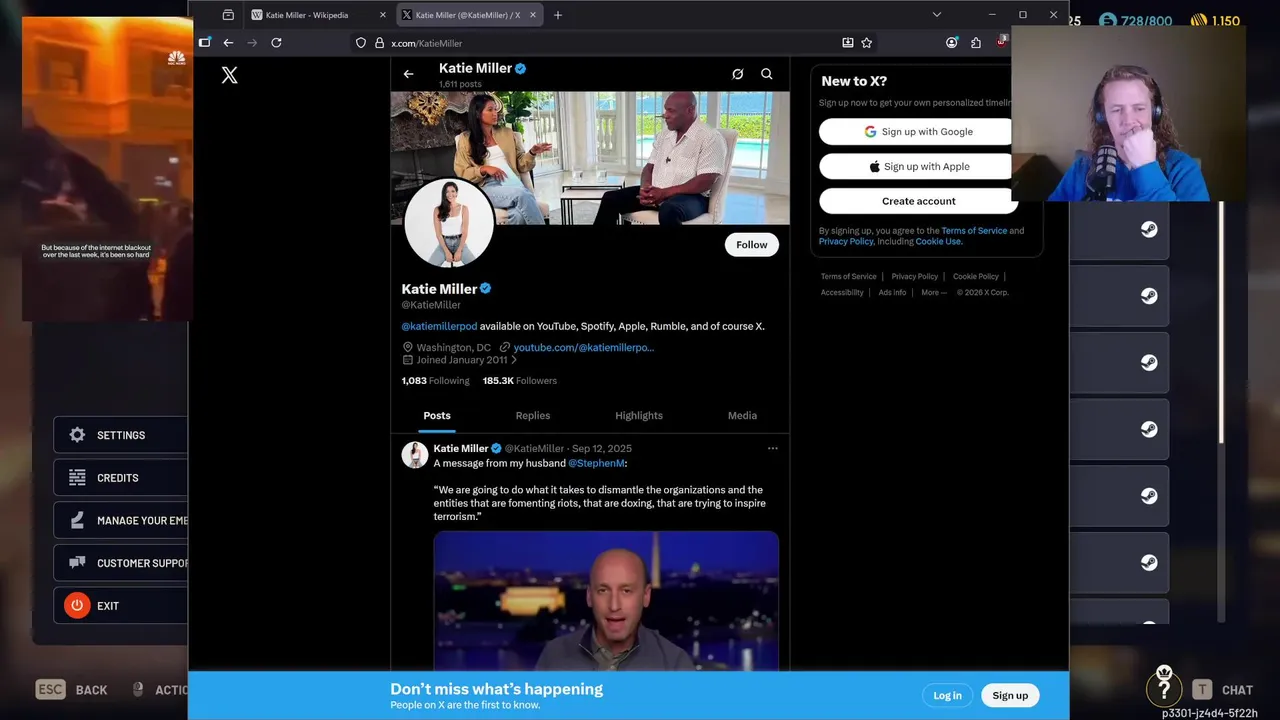Click the icon left of bookmark star
This screenshot has width=1280, height=720.
(848, 43)
